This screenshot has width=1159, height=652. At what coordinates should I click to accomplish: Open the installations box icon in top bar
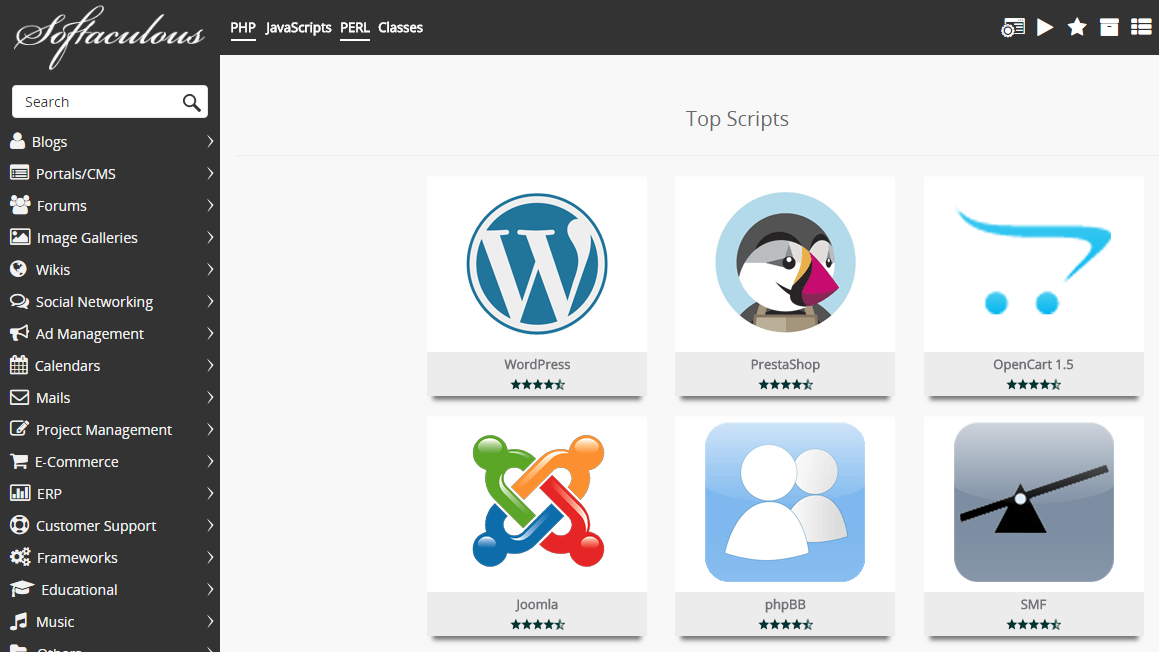(1109, 27)
